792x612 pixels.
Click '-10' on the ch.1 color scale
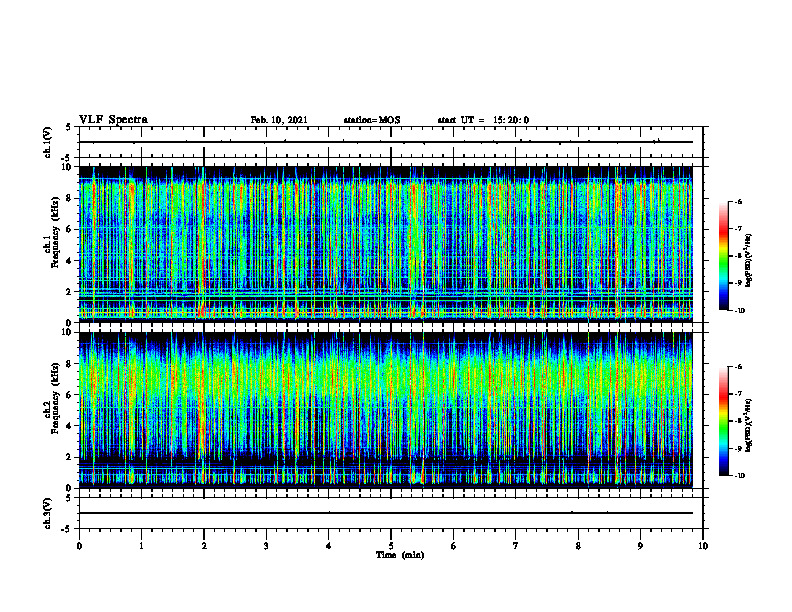[739, 311]
